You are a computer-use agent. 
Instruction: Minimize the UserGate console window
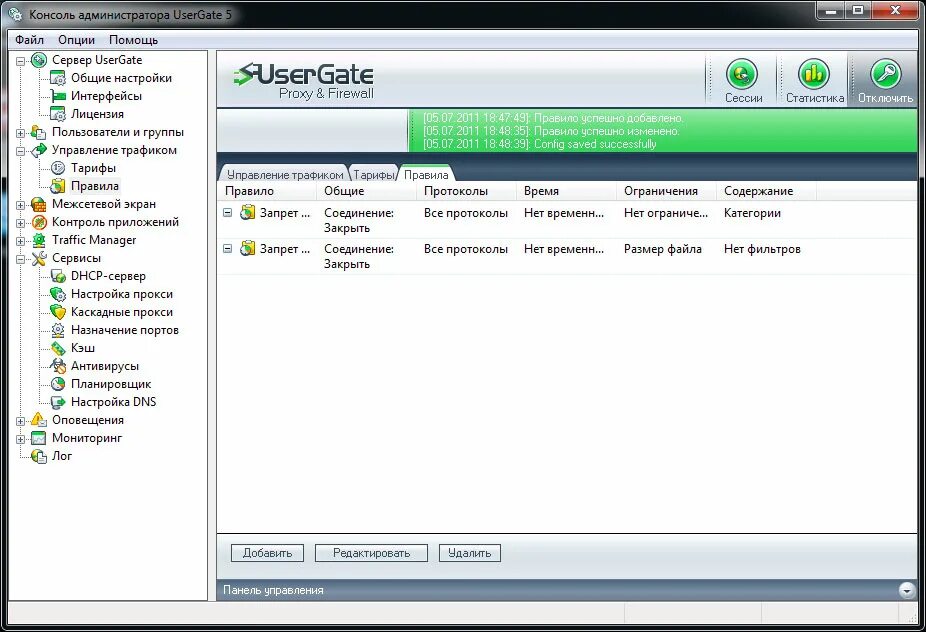832,10
